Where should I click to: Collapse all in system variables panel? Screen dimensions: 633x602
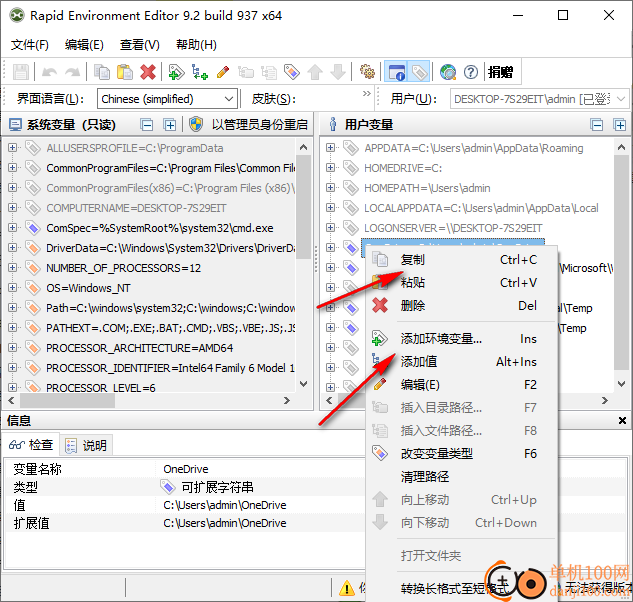tap(147, 125)
